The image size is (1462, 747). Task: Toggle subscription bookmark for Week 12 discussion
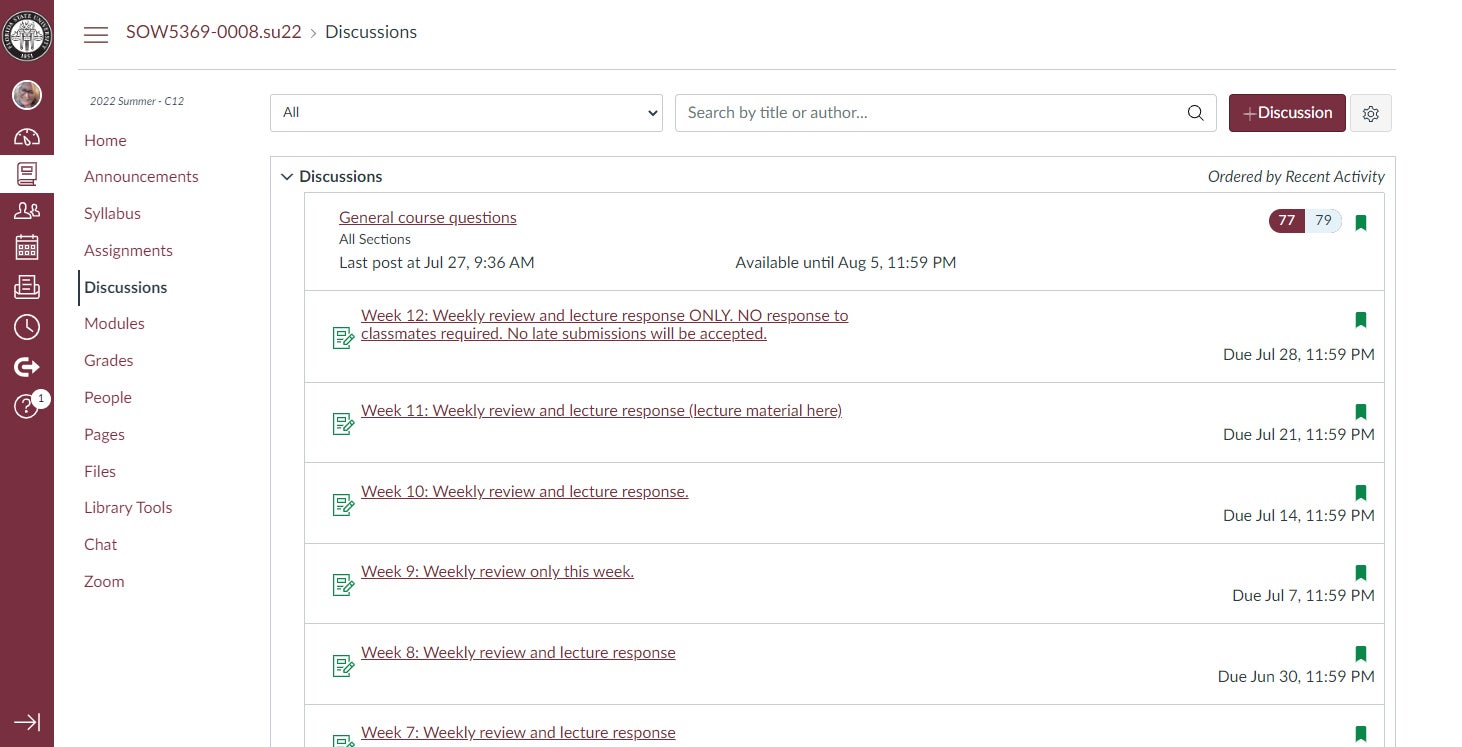(1360, 320)
